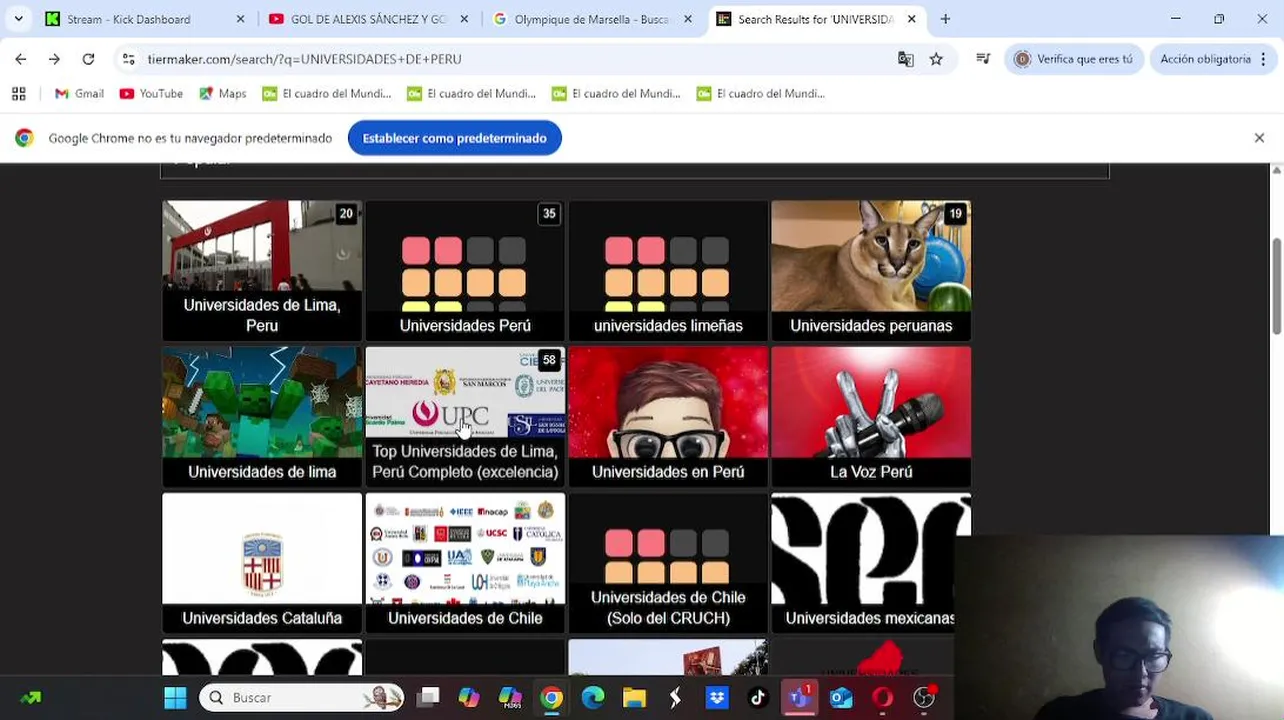
Task: Reload the tiermaker page
Action: [x=88, y=59]
